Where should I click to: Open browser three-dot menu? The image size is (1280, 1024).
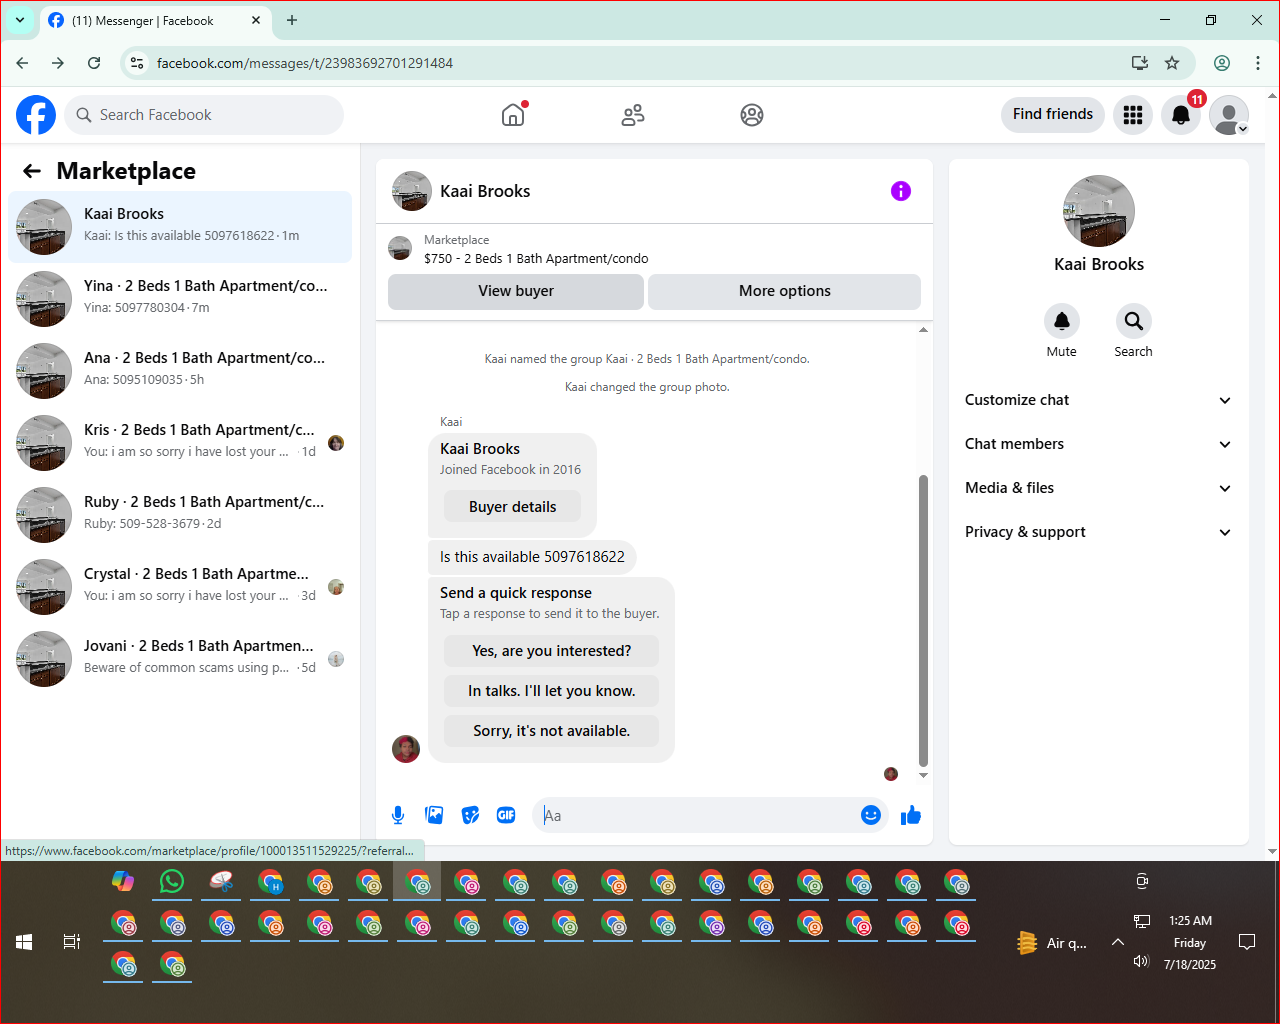click(x=1258, y=63)
